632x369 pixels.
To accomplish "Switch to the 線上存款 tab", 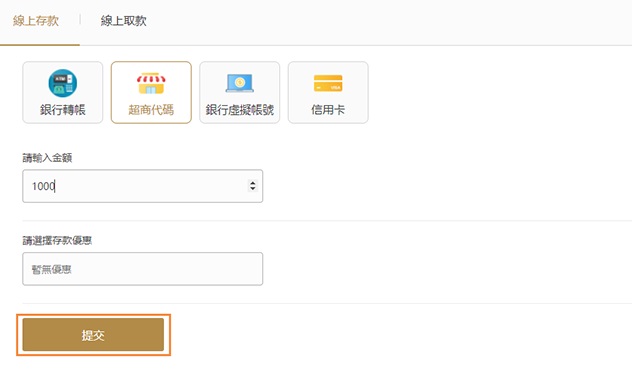I will 36,21.
